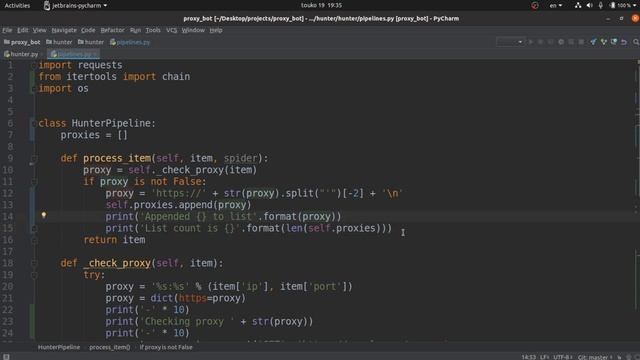
Task: Open the Code menu
Action: click(x=88, y=30)
